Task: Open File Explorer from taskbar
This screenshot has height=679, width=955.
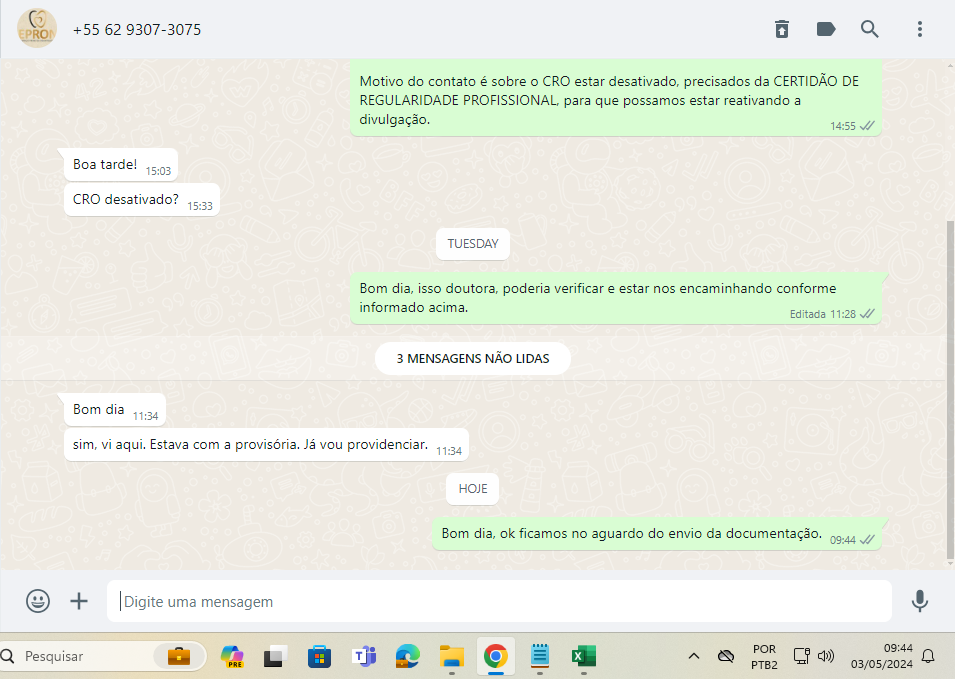Action: click(452, 656)
